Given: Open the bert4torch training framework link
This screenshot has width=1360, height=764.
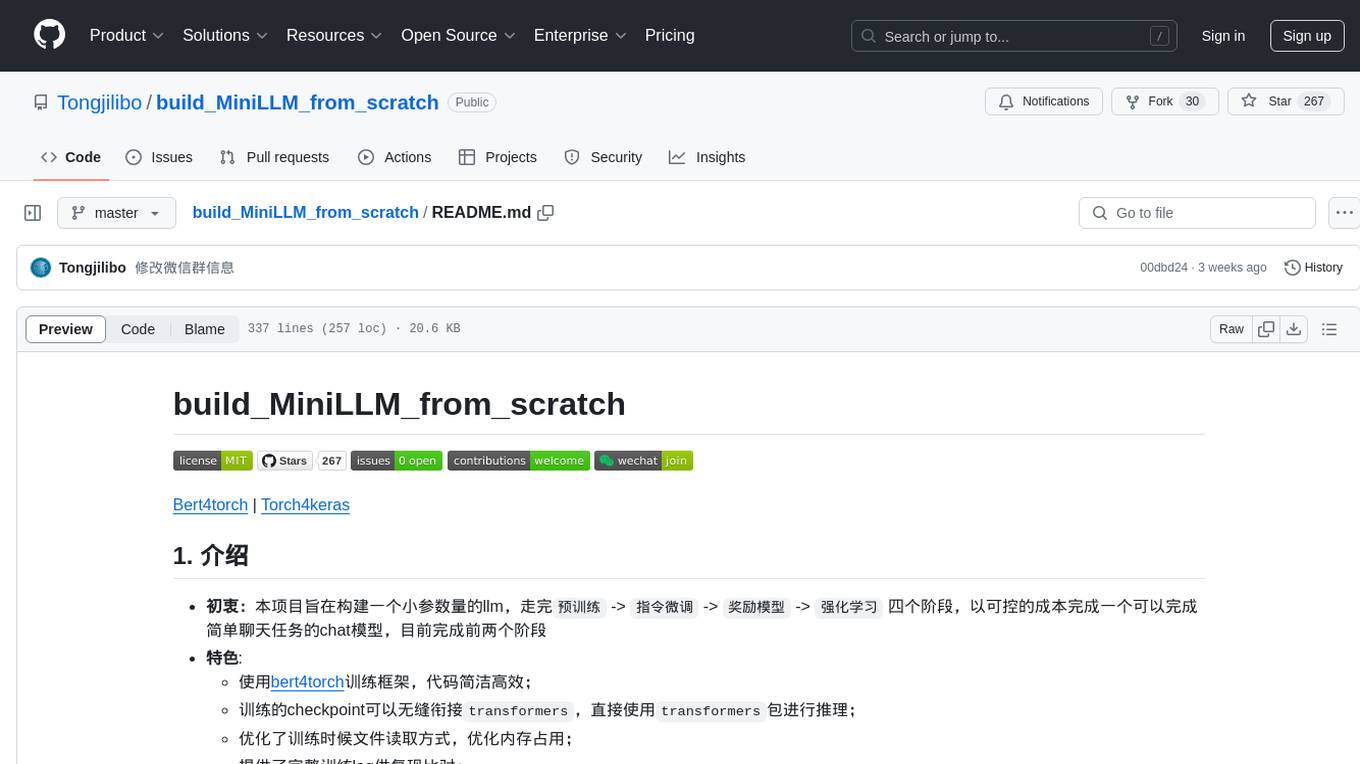Looking at the screenshot, I should (307, 682).
